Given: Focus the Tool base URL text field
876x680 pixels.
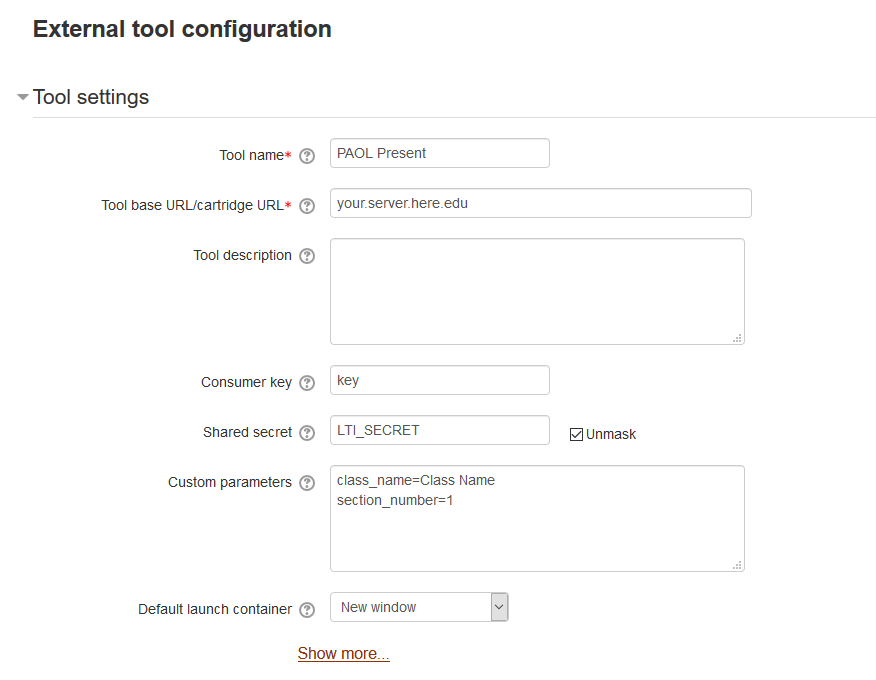Looking at the screenshot, I should 540,203.
